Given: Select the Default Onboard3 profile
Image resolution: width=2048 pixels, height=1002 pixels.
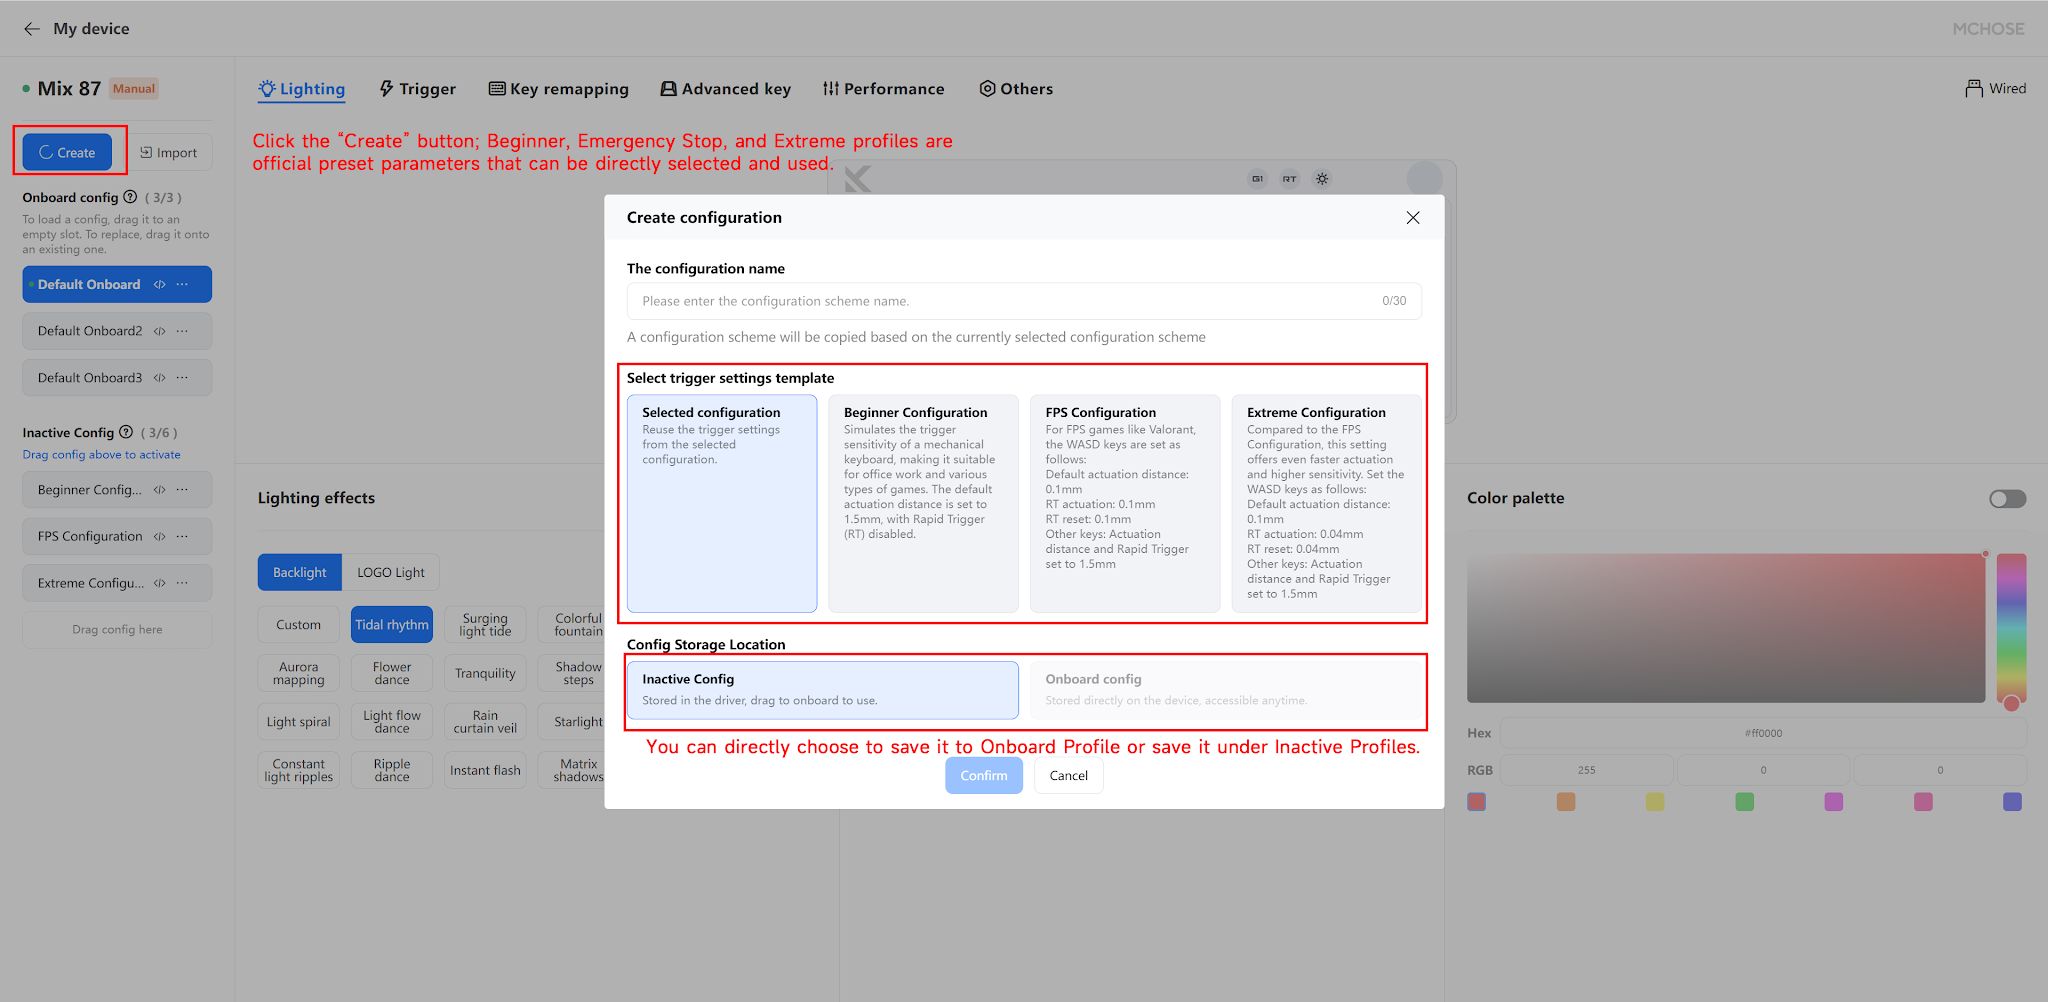Looking at the screenshot, I should click(x=117, y=378).
